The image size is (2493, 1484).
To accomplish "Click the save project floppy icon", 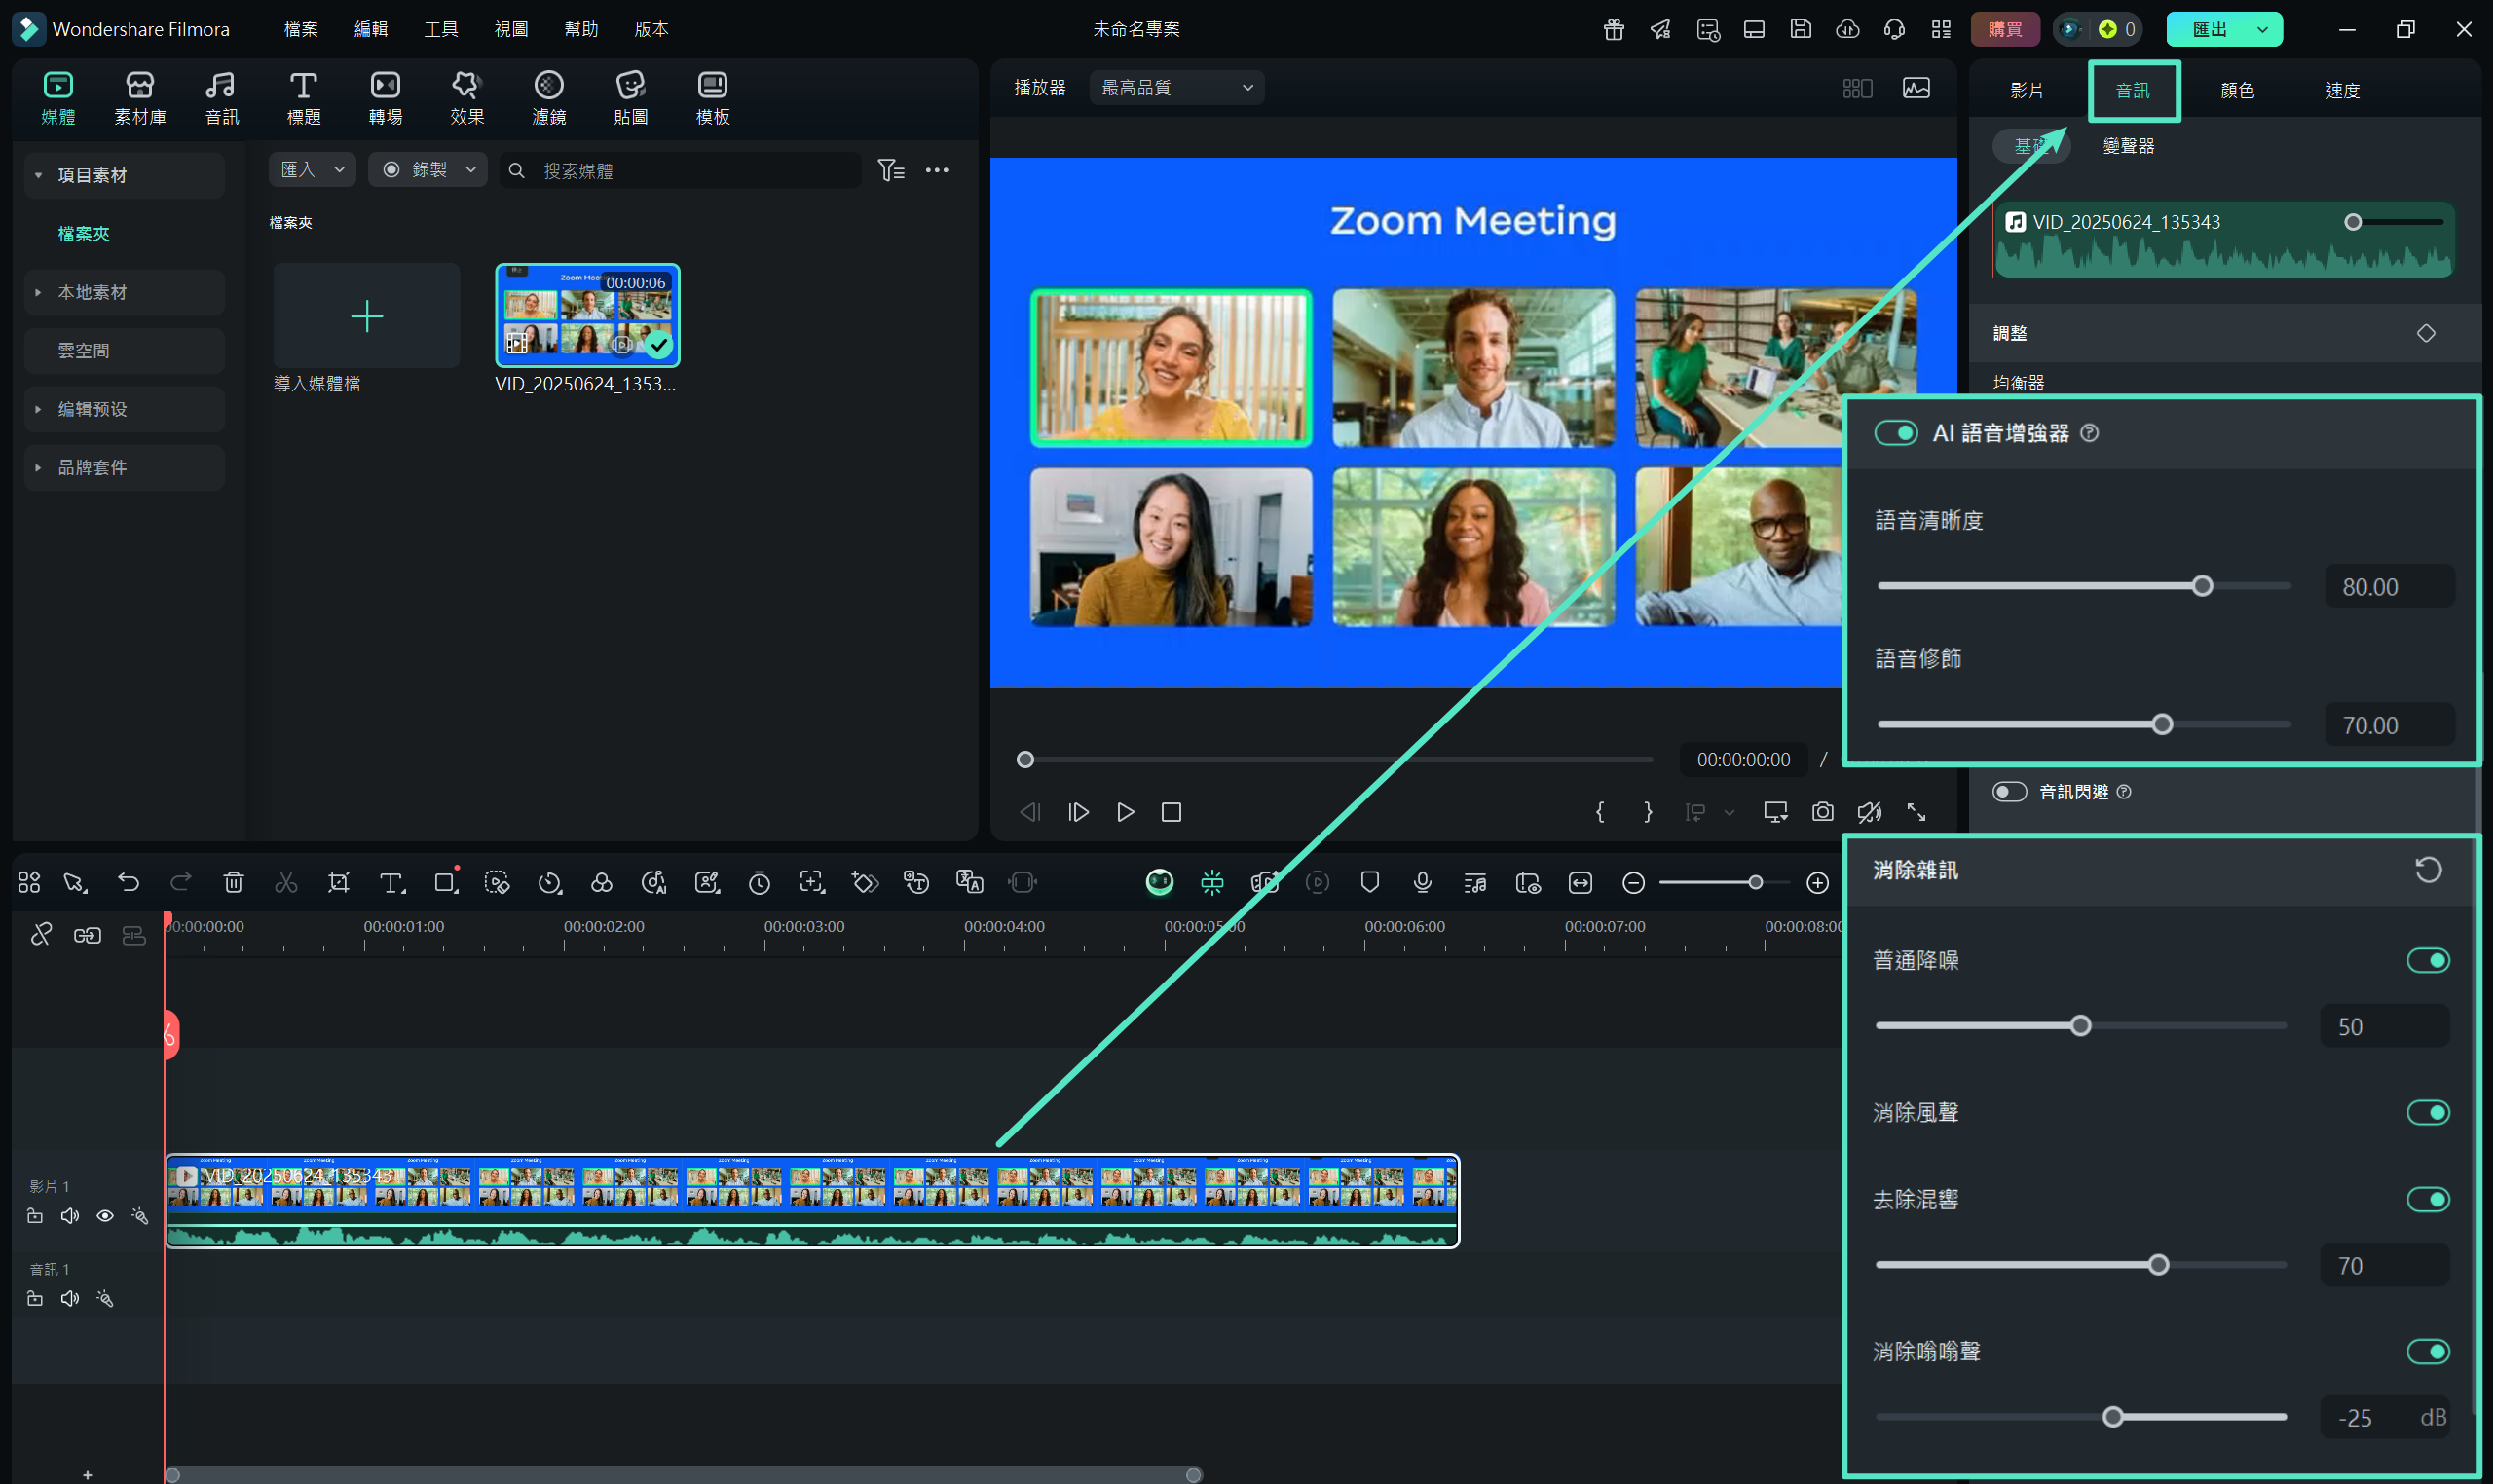I will [1800, 29].
